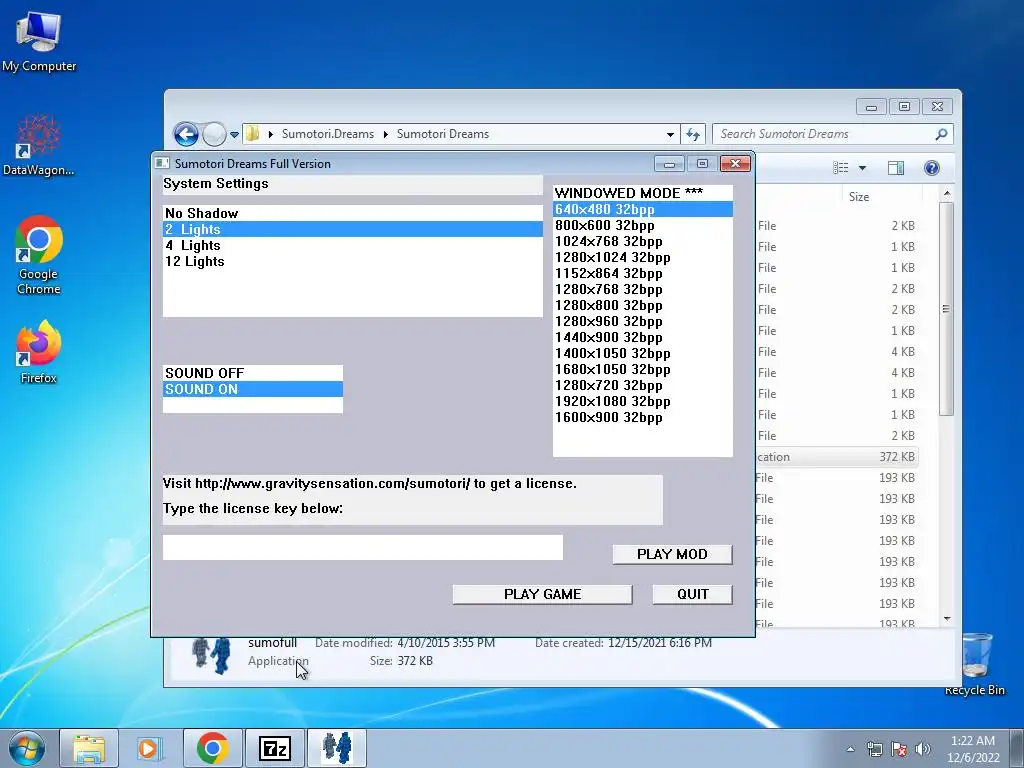Open File Explorer from the taskbar
The height and width of the screenshot is (768, 1024).
89,748
